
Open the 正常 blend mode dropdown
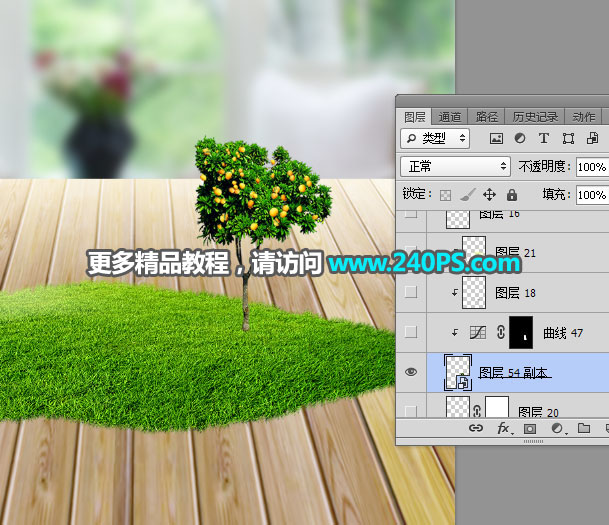point(455,166)
